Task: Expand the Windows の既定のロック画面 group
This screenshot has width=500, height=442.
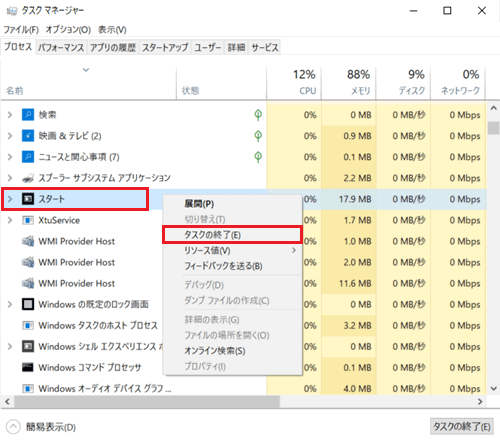Action: 10,304
